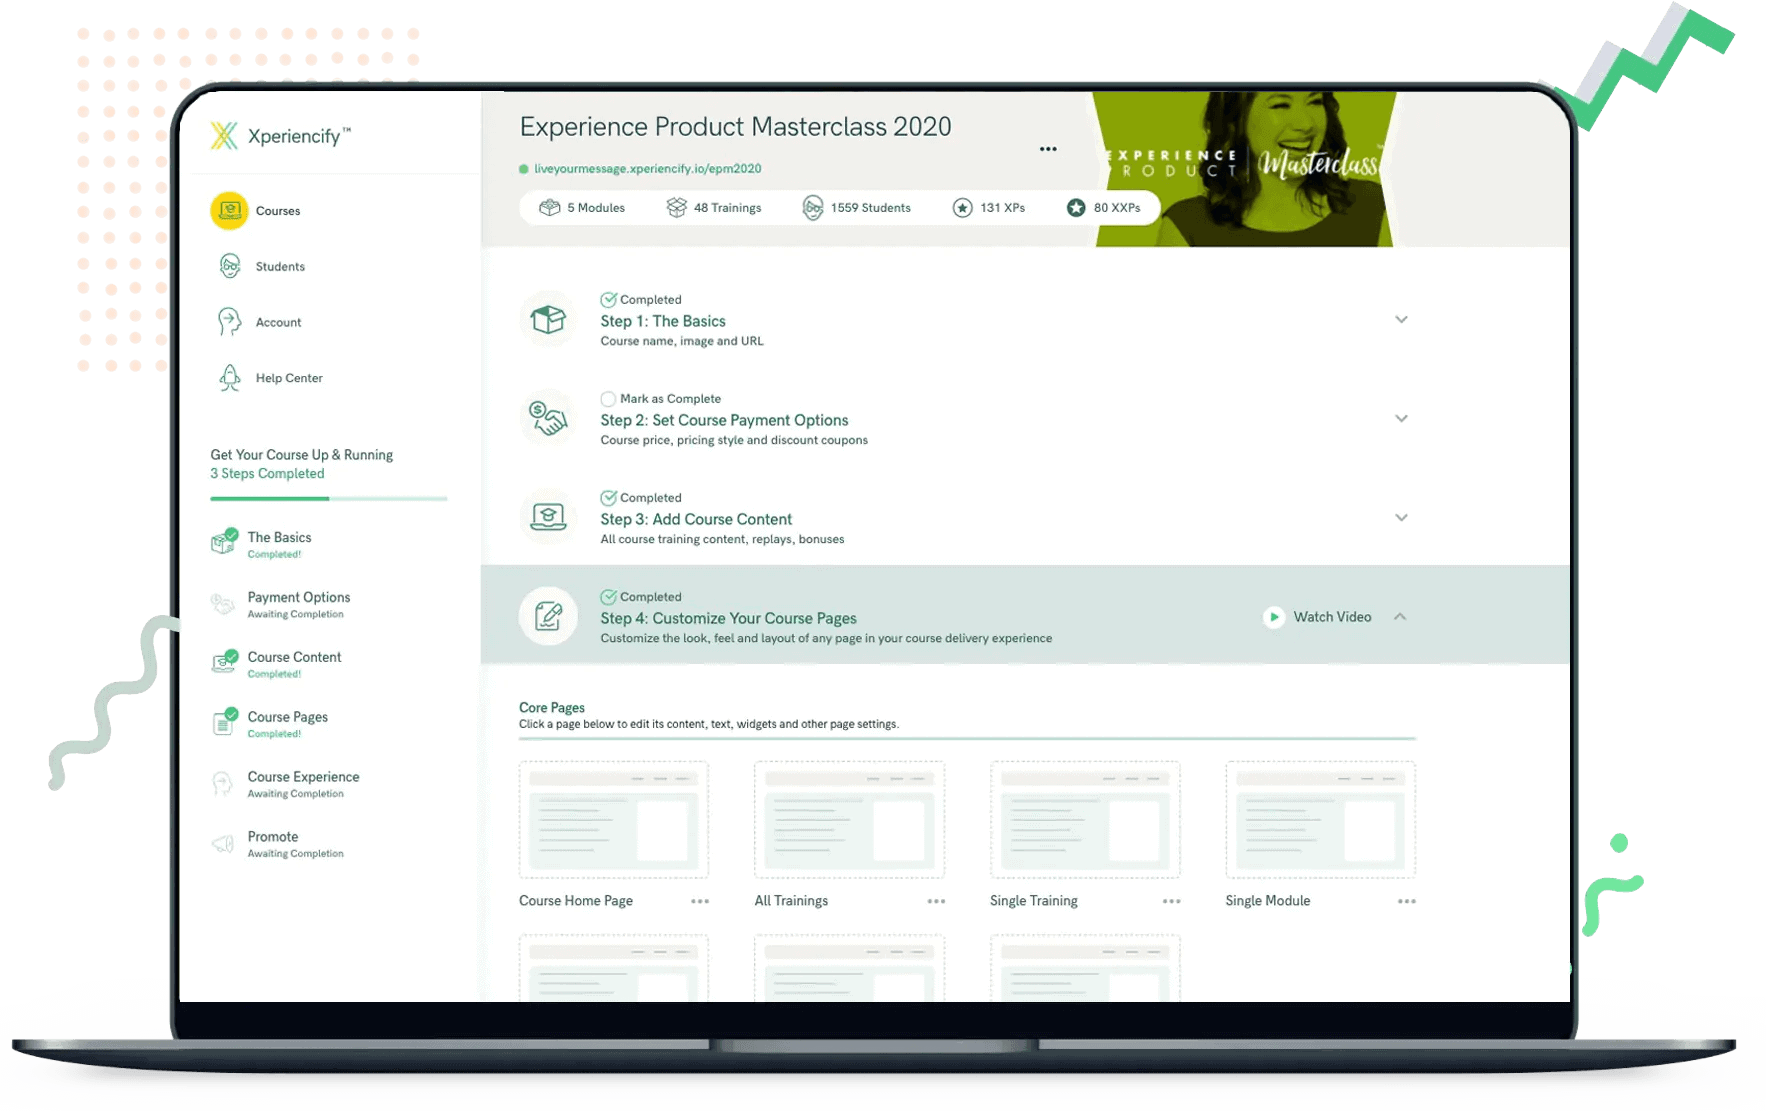Viewport: 1766px width, 1111px height.
Task: Click The Basics checklist icon in sidebar
Action: coord(224,541)
